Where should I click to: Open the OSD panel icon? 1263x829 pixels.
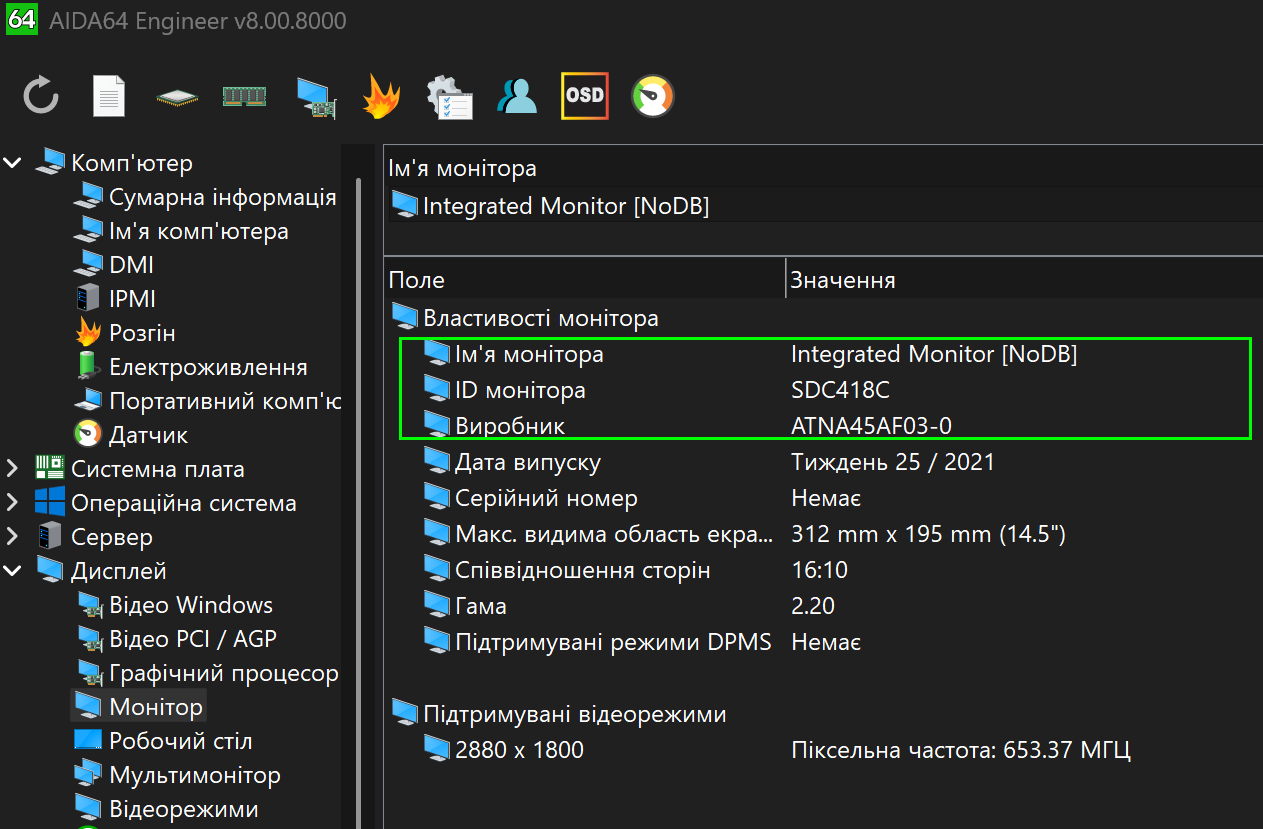pyautogui.click(x=584, y=96)
